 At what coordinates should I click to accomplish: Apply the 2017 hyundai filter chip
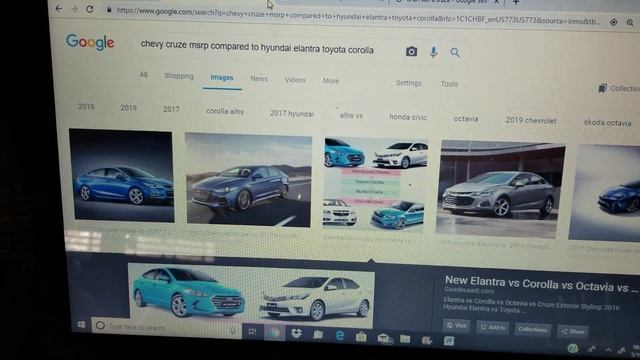point(292,113)
